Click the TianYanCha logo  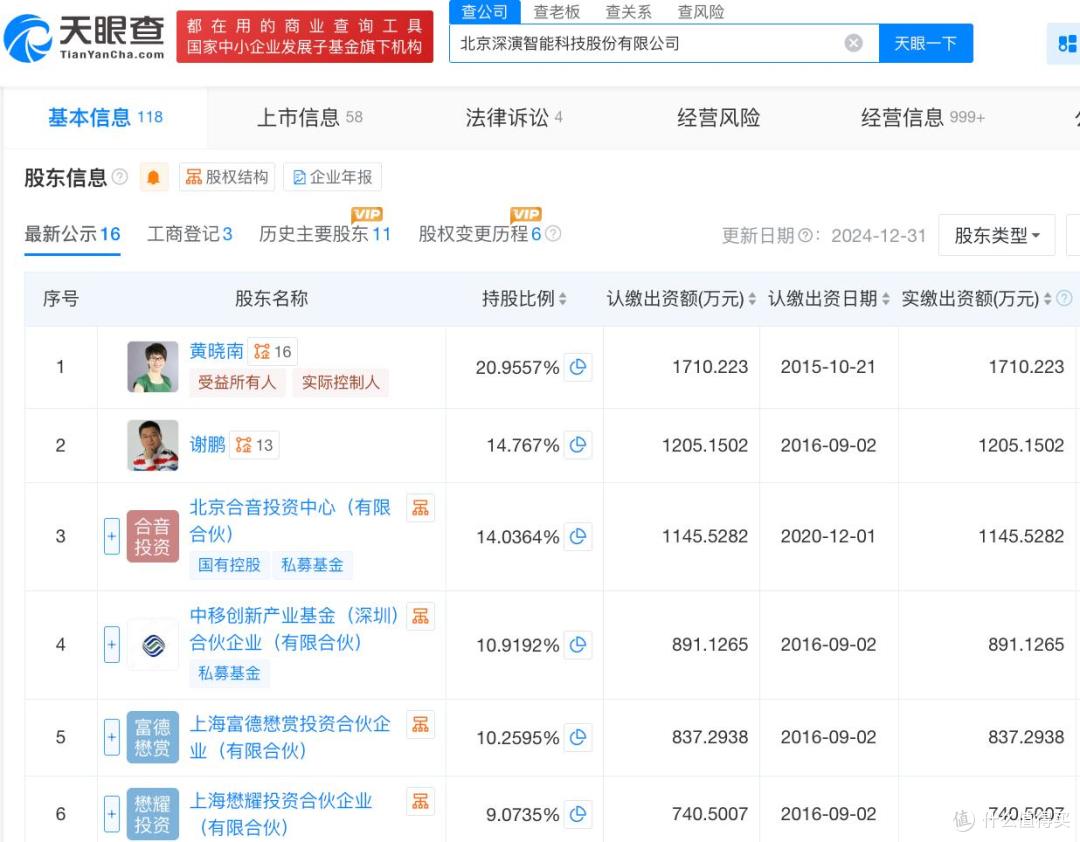(85, 38)
